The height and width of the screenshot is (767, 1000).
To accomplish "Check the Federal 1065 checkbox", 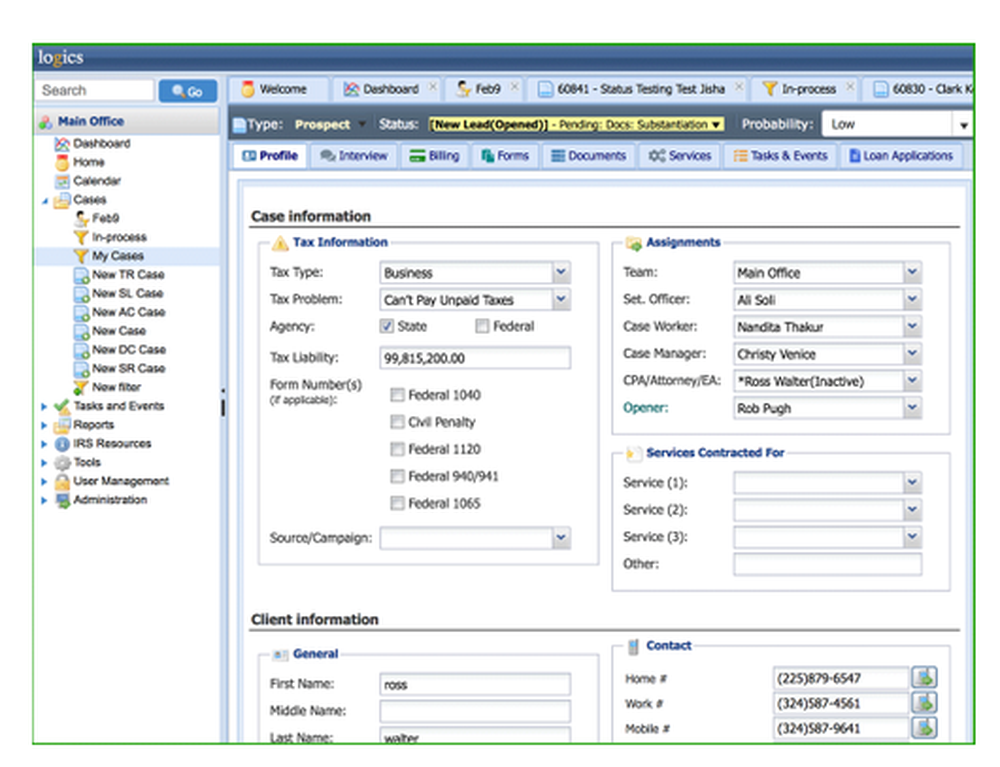I will (x=397, y=504).
